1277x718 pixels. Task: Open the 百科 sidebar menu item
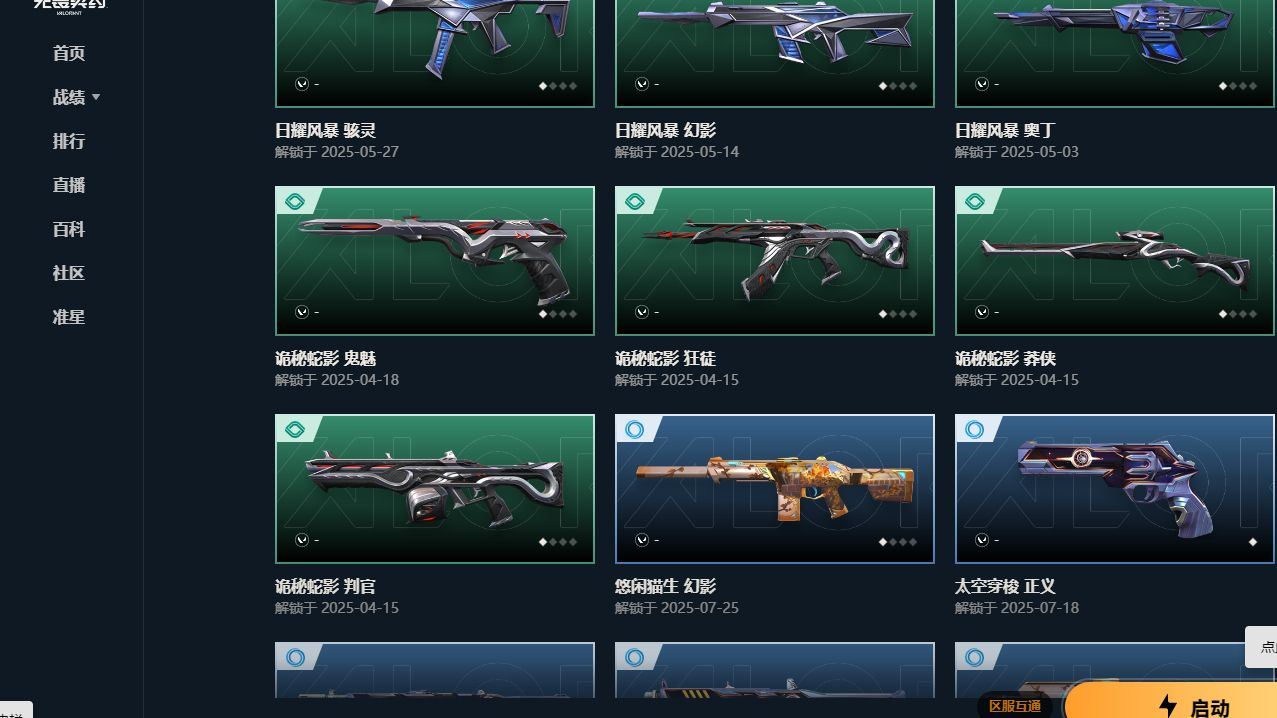coord(69,229)
